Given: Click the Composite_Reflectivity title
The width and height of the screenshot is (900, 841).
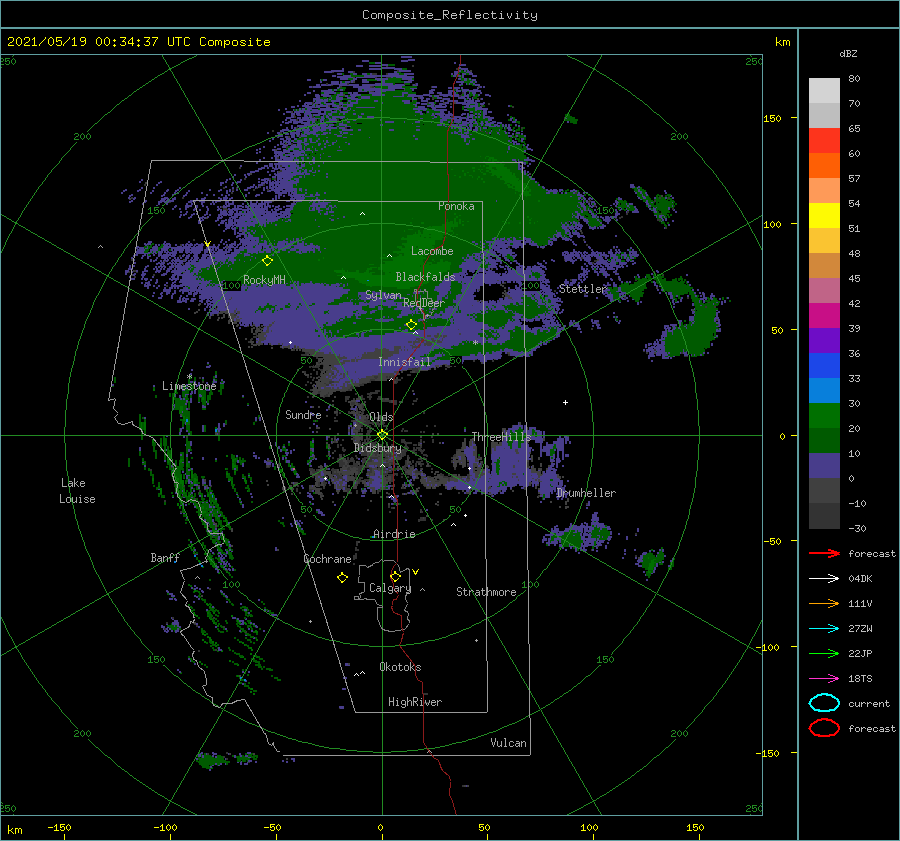Looking at the screenshot, I should coord(450,15).
